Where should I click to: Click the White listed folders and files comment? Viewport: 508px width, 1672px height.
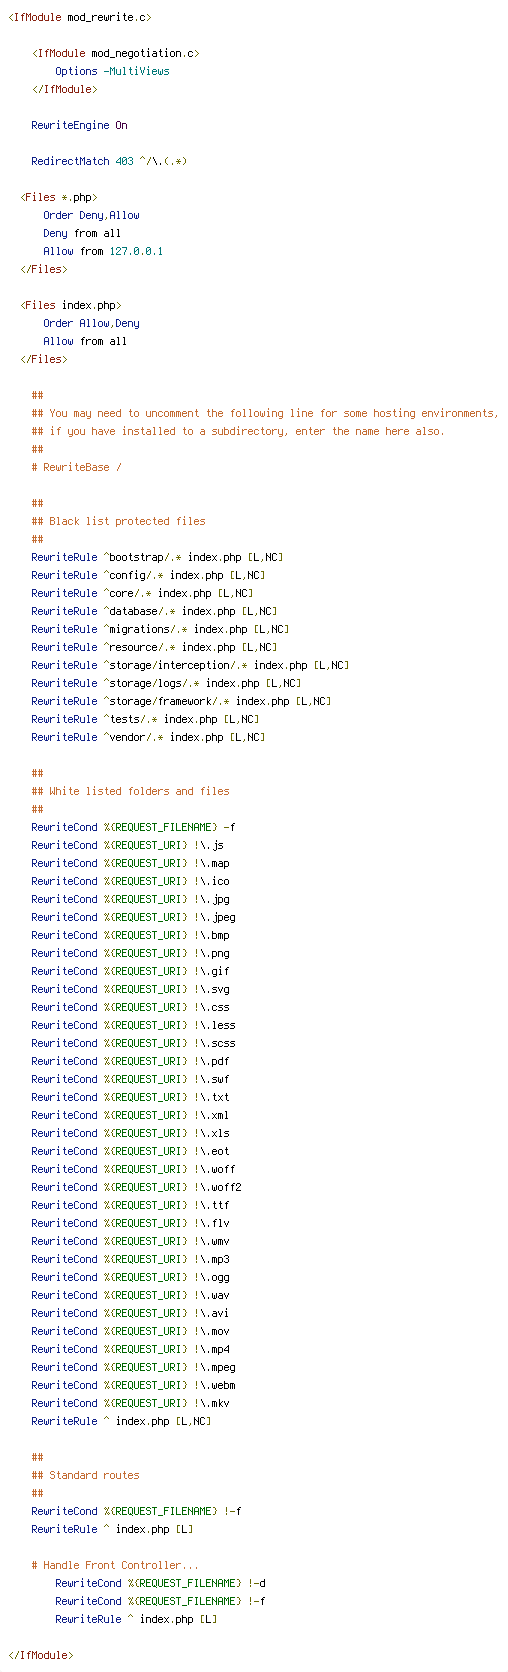(x=130, y=791)
